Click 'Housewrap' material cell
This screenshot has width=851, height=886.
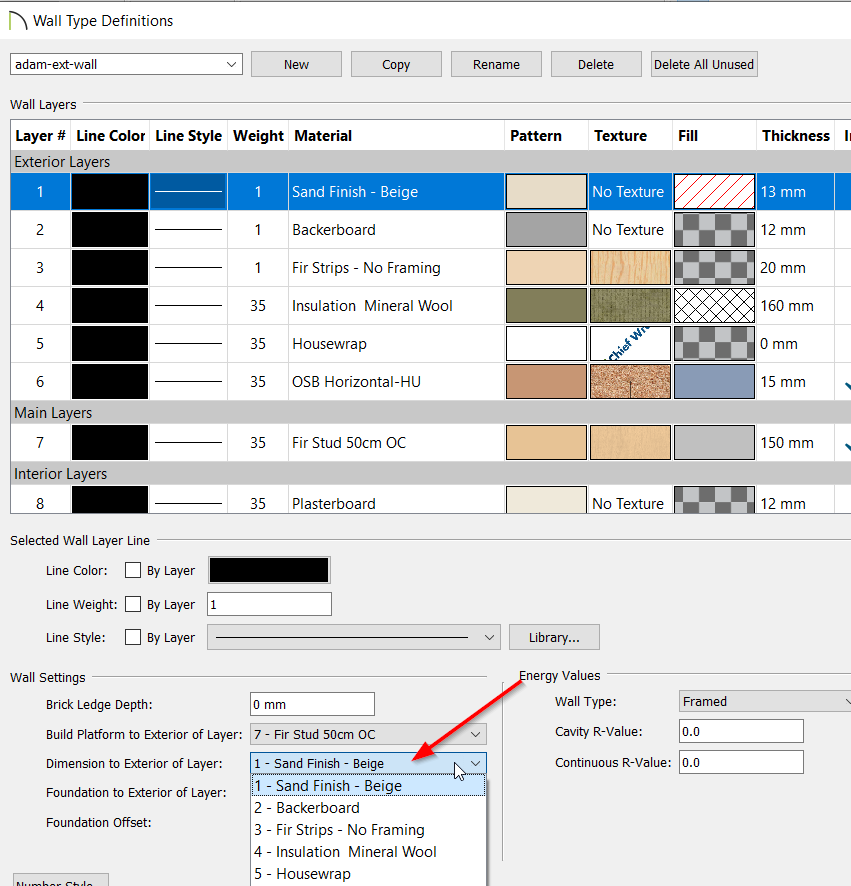pyautogui.click(x=396, y=343)
